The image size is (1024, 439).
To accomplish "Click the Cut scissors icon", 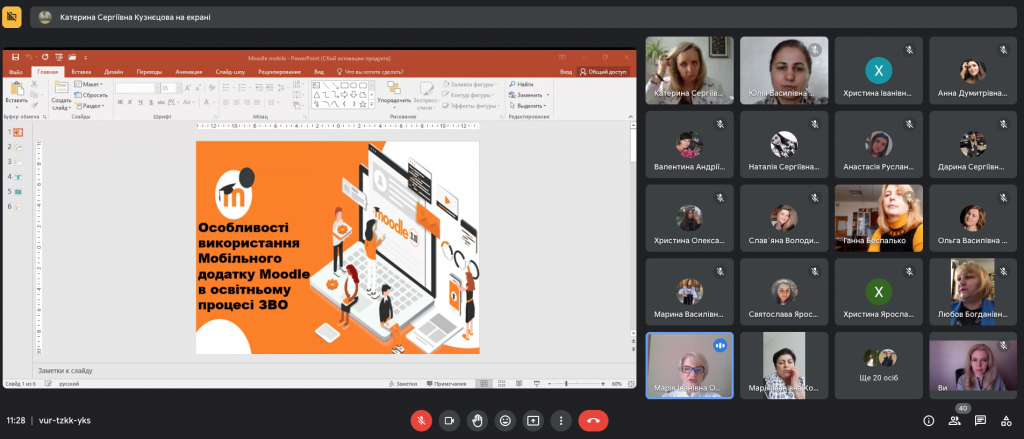I will (x=34, y=85).
